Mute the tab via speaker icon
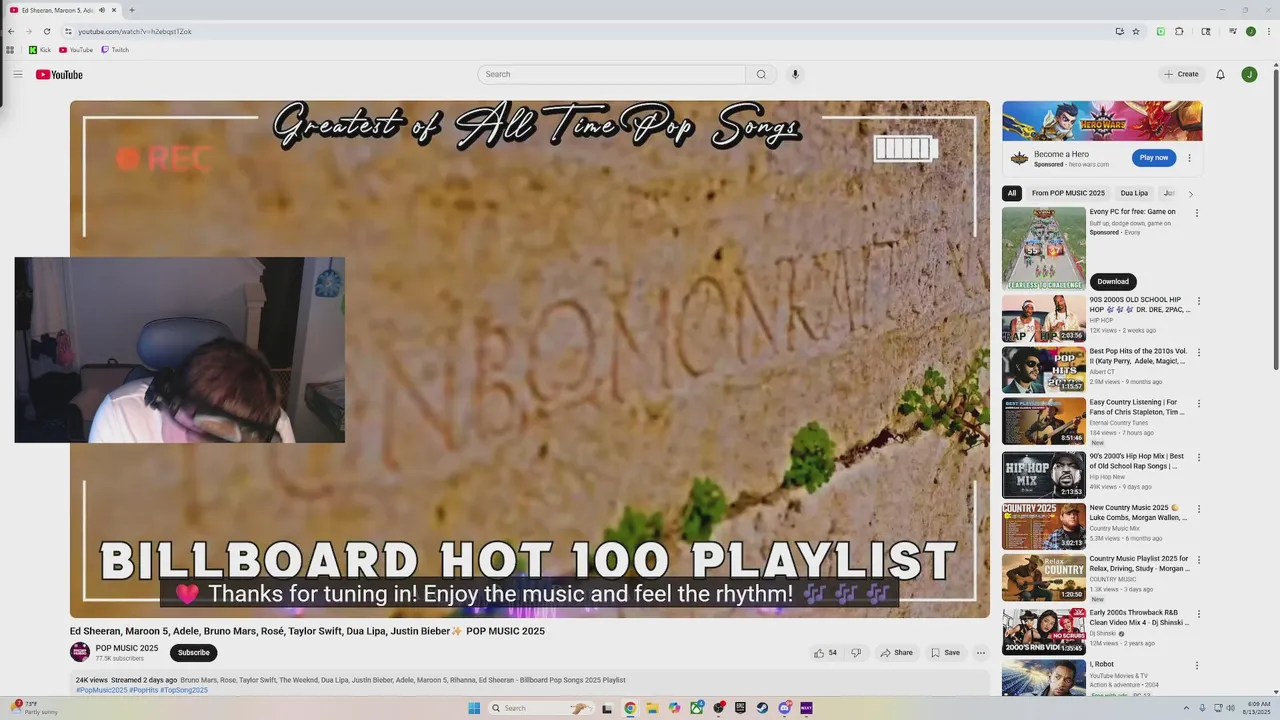Screen dimensions: 1280x720 click(x=102, y=10)
